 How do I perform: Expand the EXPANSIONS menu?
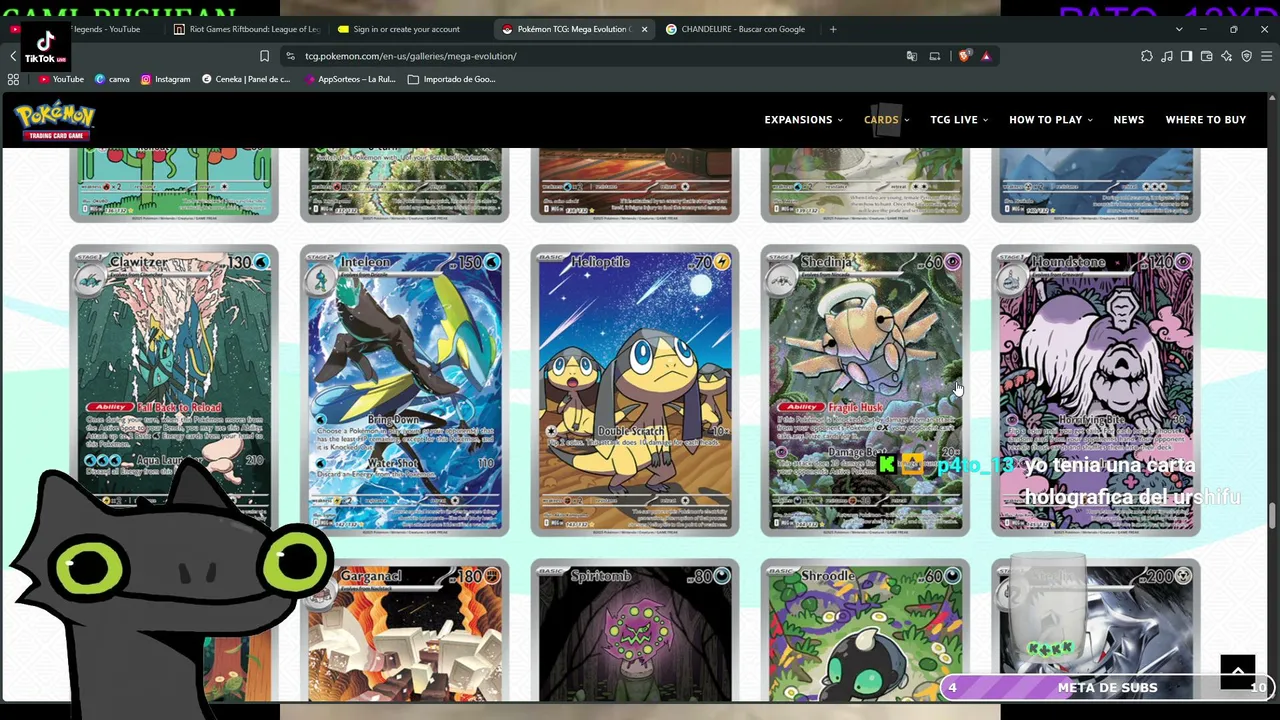(x=804, y=120)
